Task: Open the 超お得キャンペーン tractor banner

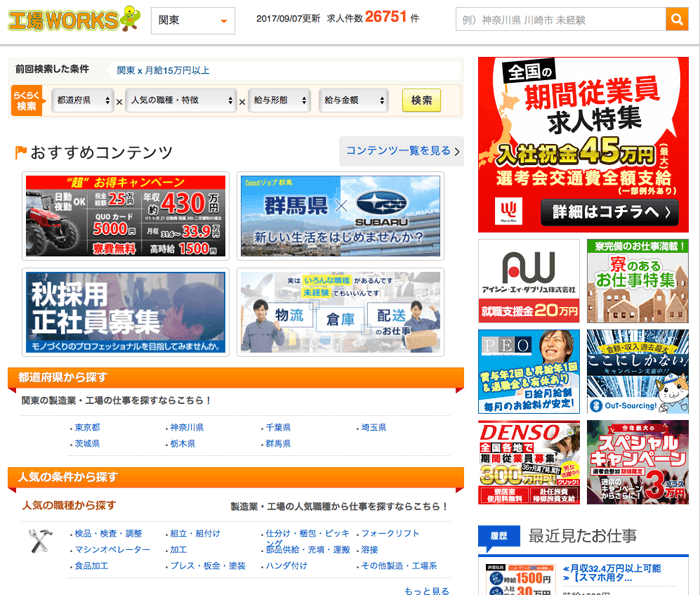Action: pos(125,216)
